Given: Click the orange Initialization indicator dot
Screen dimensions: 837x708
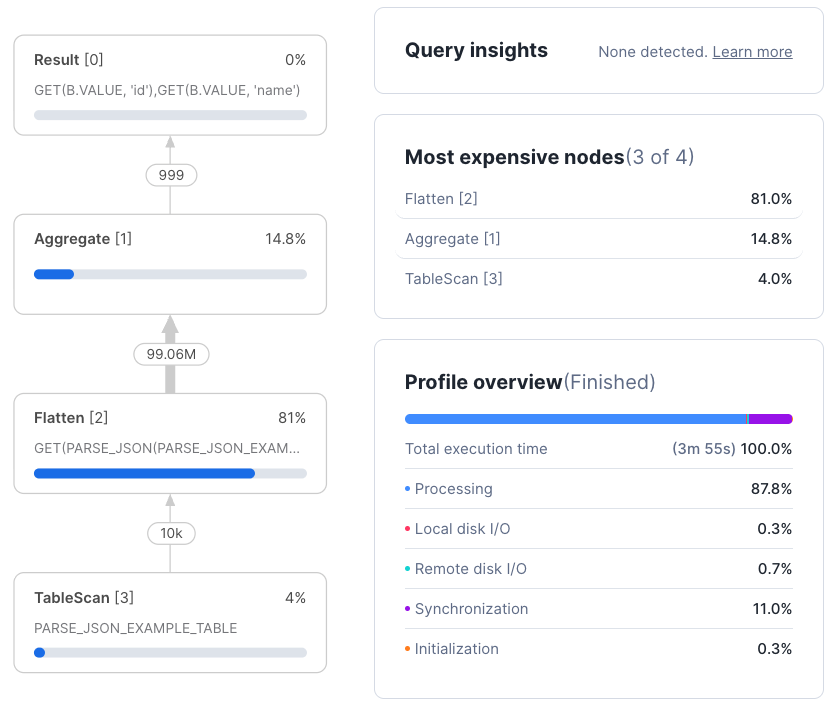Looking at the screenshot, I should 409,649.
